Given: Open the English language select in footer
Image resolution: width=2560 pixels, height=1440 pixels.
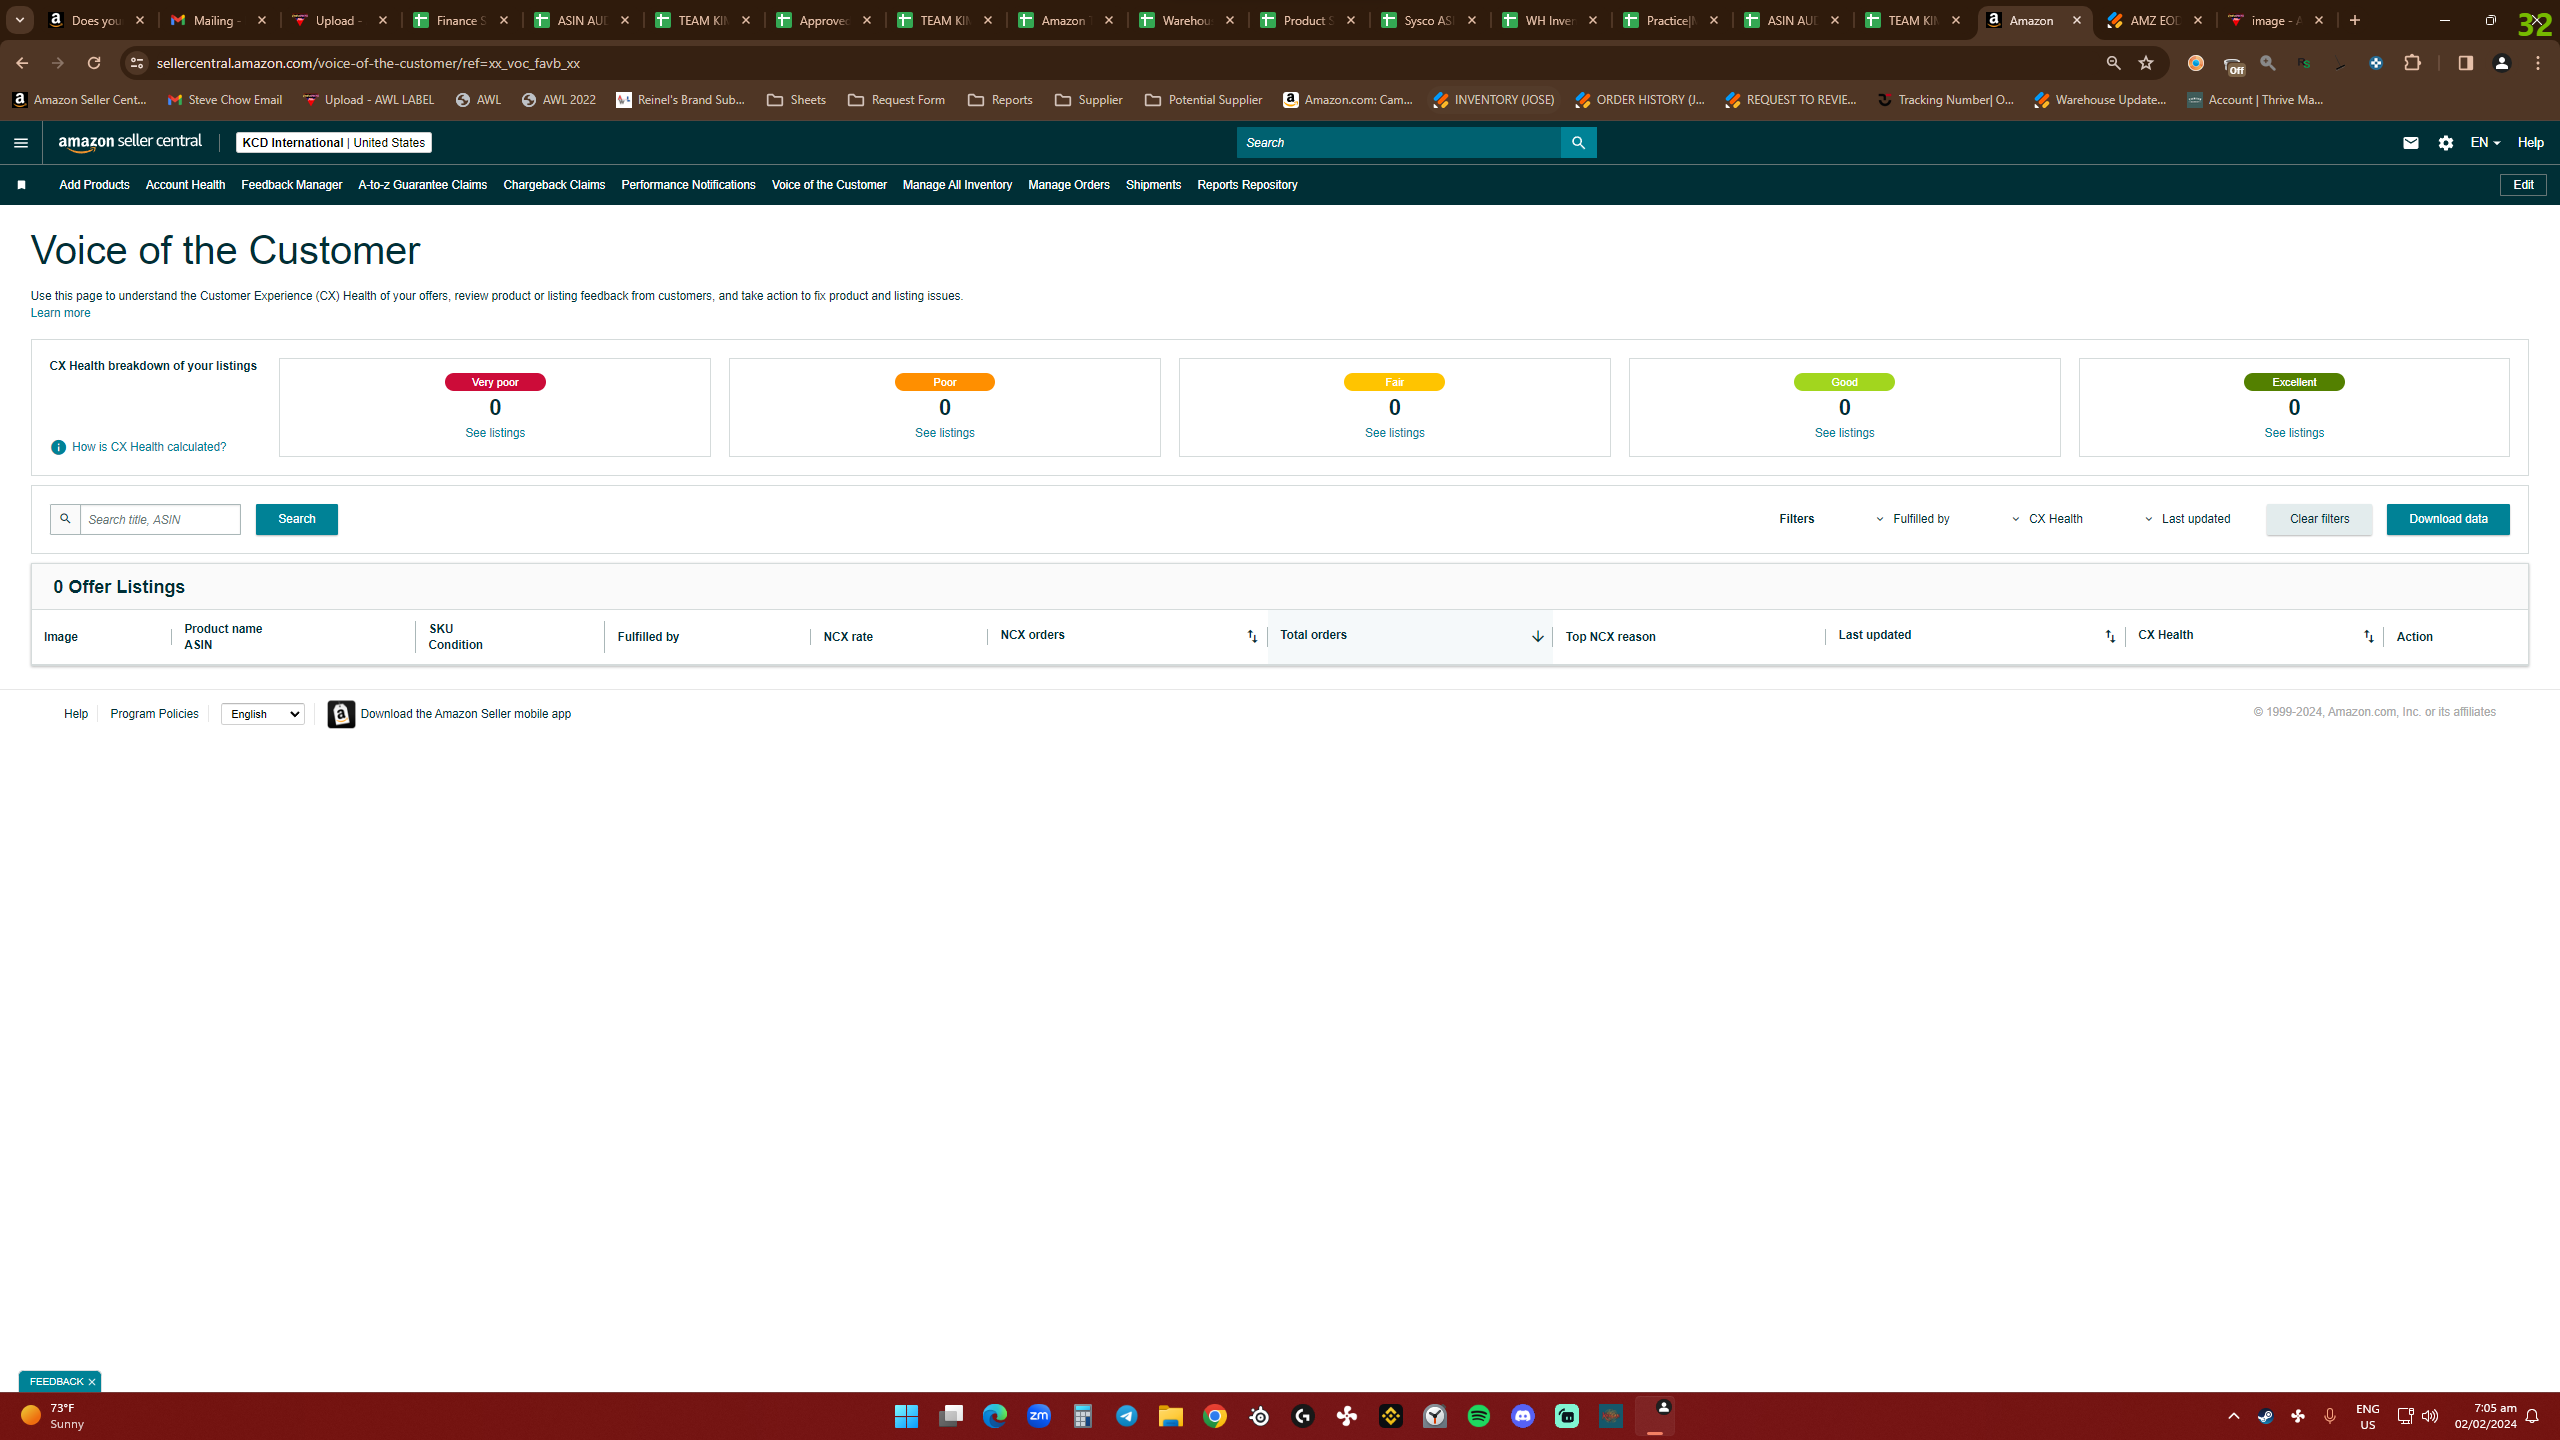Looking at the screenshot, I should coord(262,714).
